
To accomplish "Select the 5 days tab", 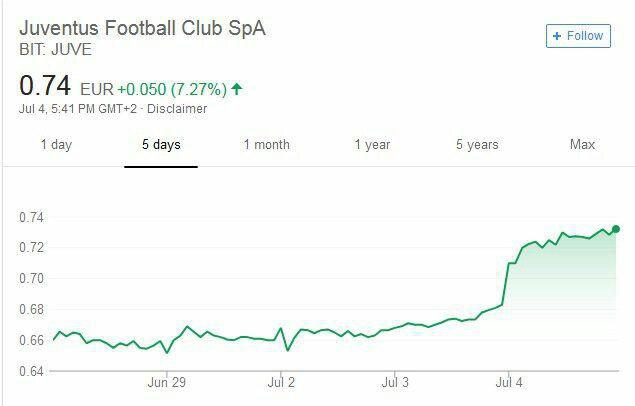I will click(x=161, y=145).
